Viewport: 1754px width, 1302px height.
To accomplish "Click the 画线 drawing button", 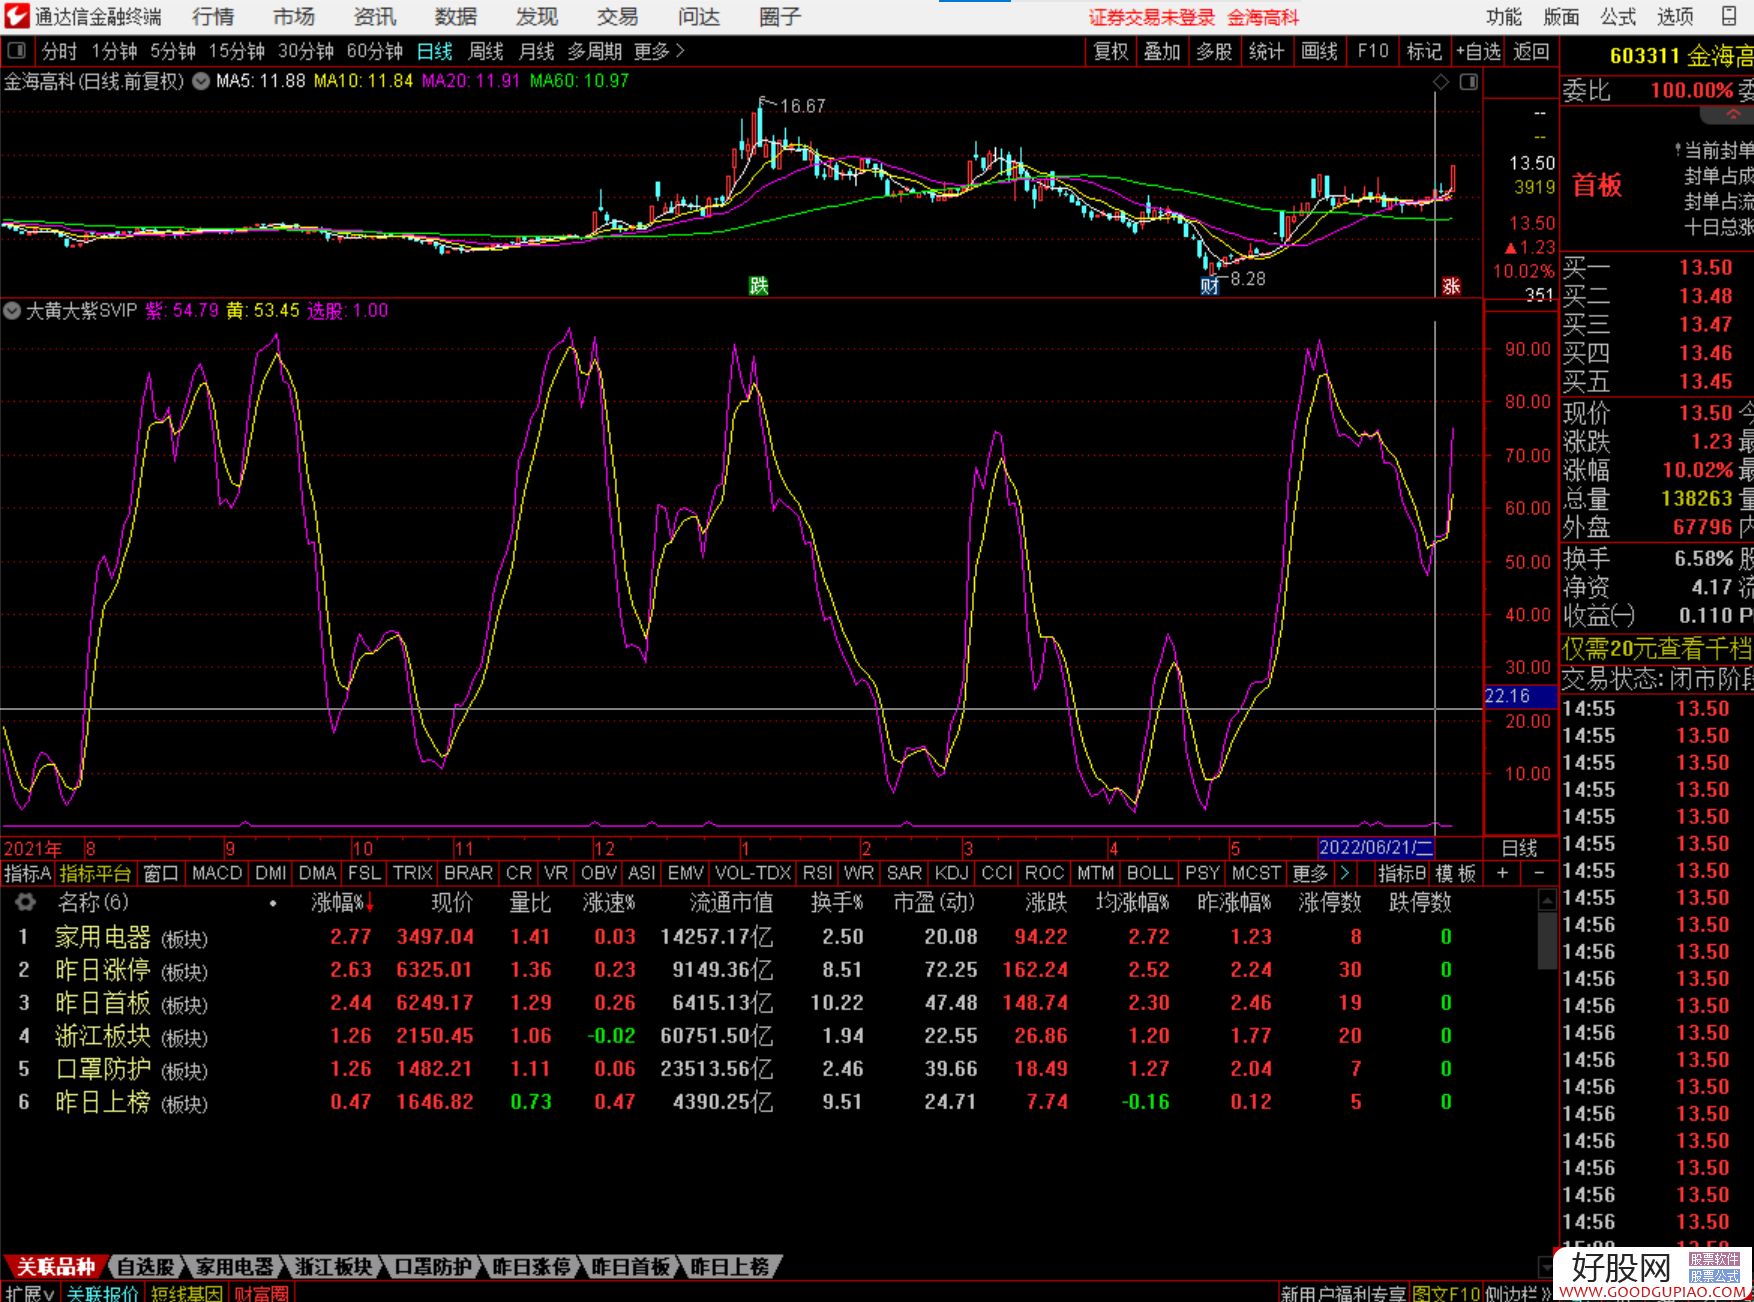I will (x=1319, y=51).
